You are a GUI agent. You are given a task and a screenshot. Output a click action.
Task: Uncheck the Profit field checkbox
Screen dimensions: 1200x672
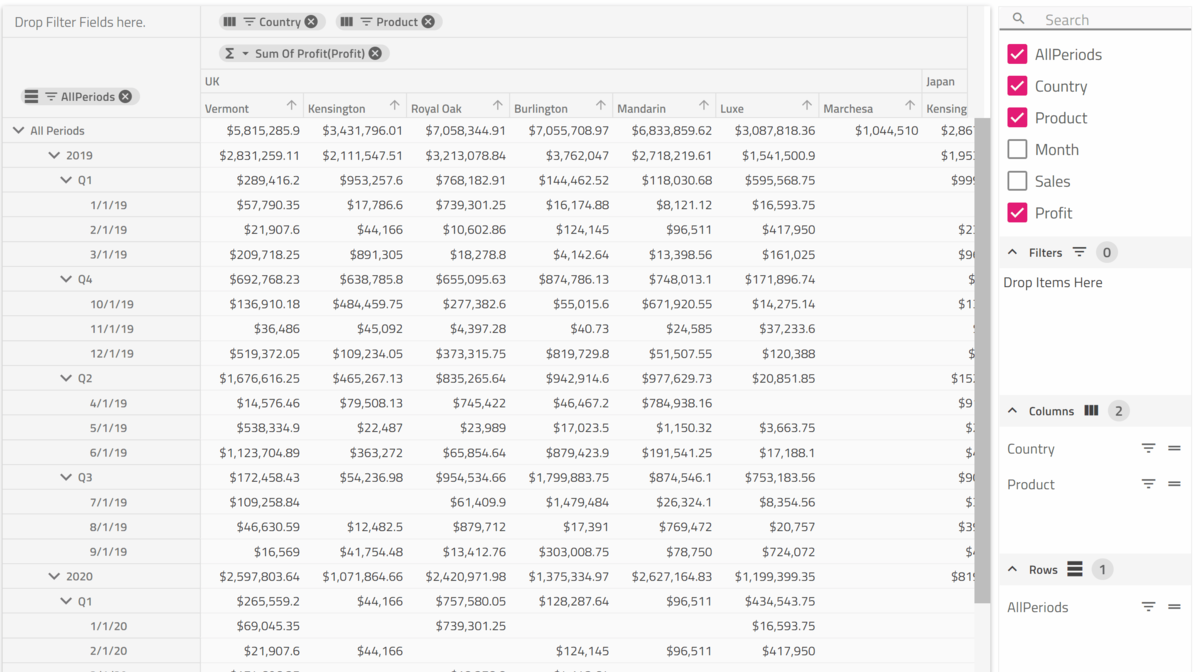click(1017, 213)
